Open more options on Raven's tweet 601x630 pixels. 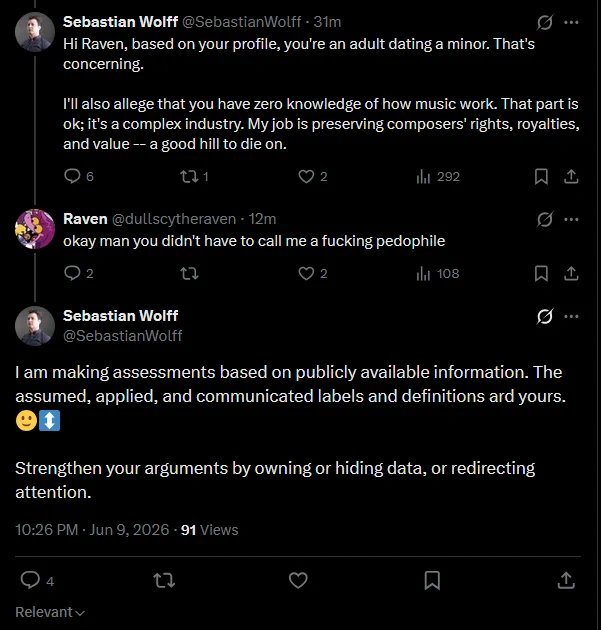[571, 219]
